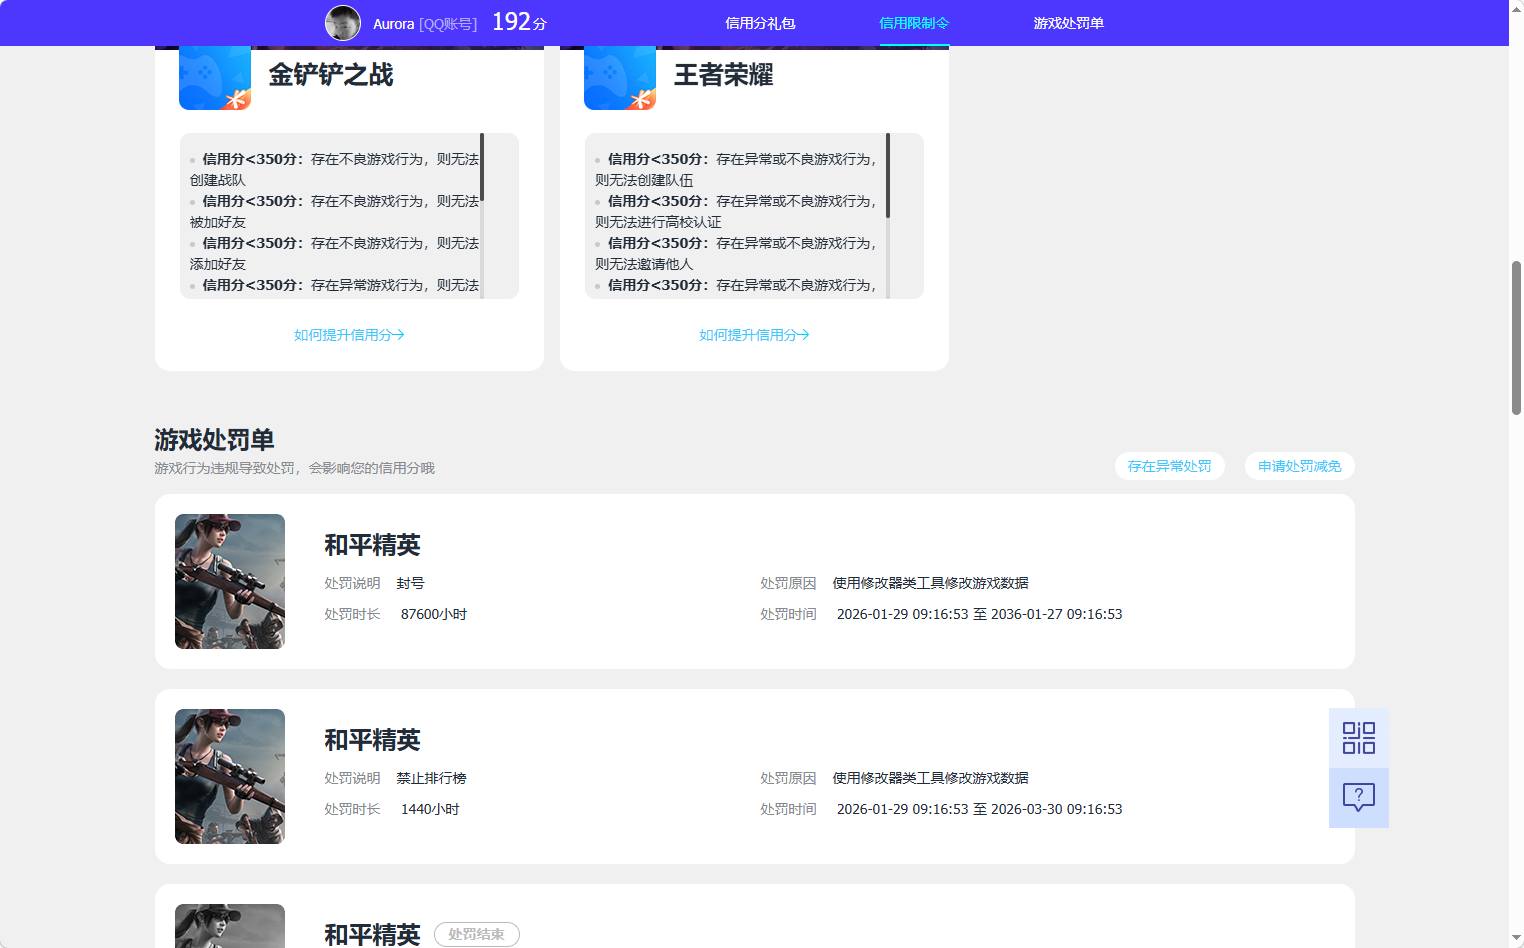Image resolution: width=1524 pixels, height=948 pixels.
Task: Click Aurora's profile avatar
Action: point(342,22)
